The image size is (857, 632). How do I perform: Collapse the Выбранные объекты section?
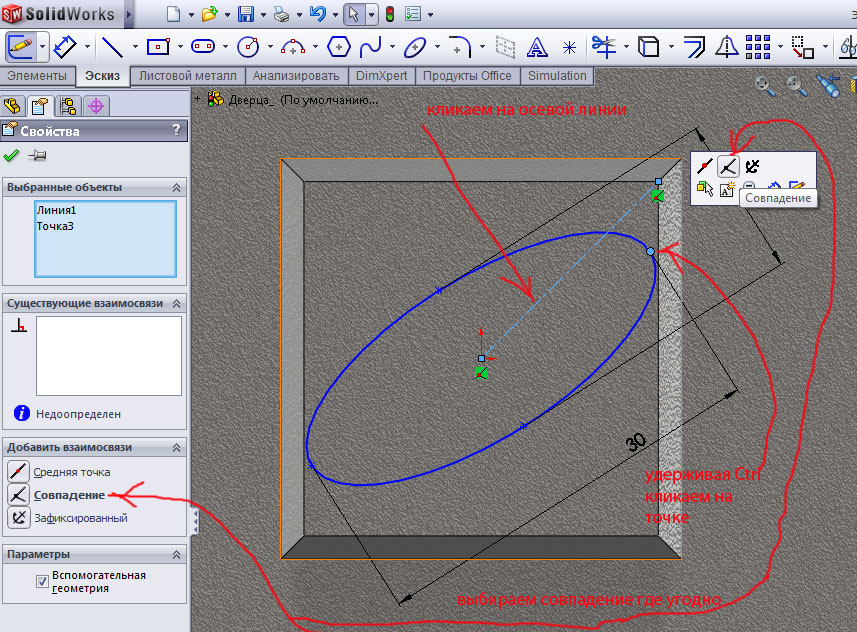tap(177, 187)
